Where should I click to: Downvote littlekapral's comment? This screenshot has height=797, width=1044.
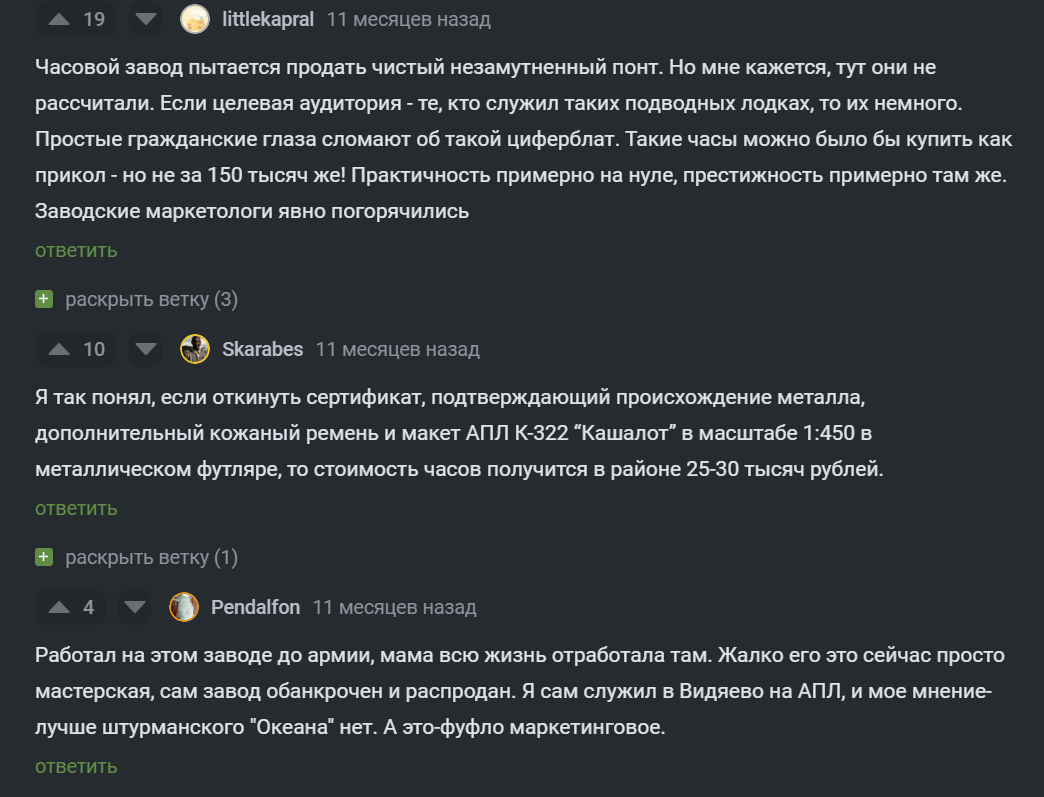[x=146, y=19]
